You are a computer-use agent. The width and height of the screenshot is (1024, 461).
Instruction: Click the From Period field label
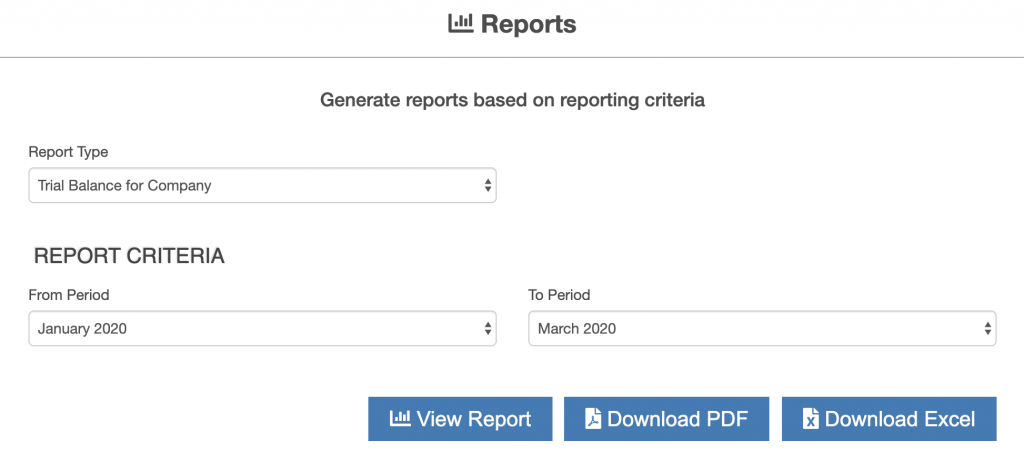[69, 295]
